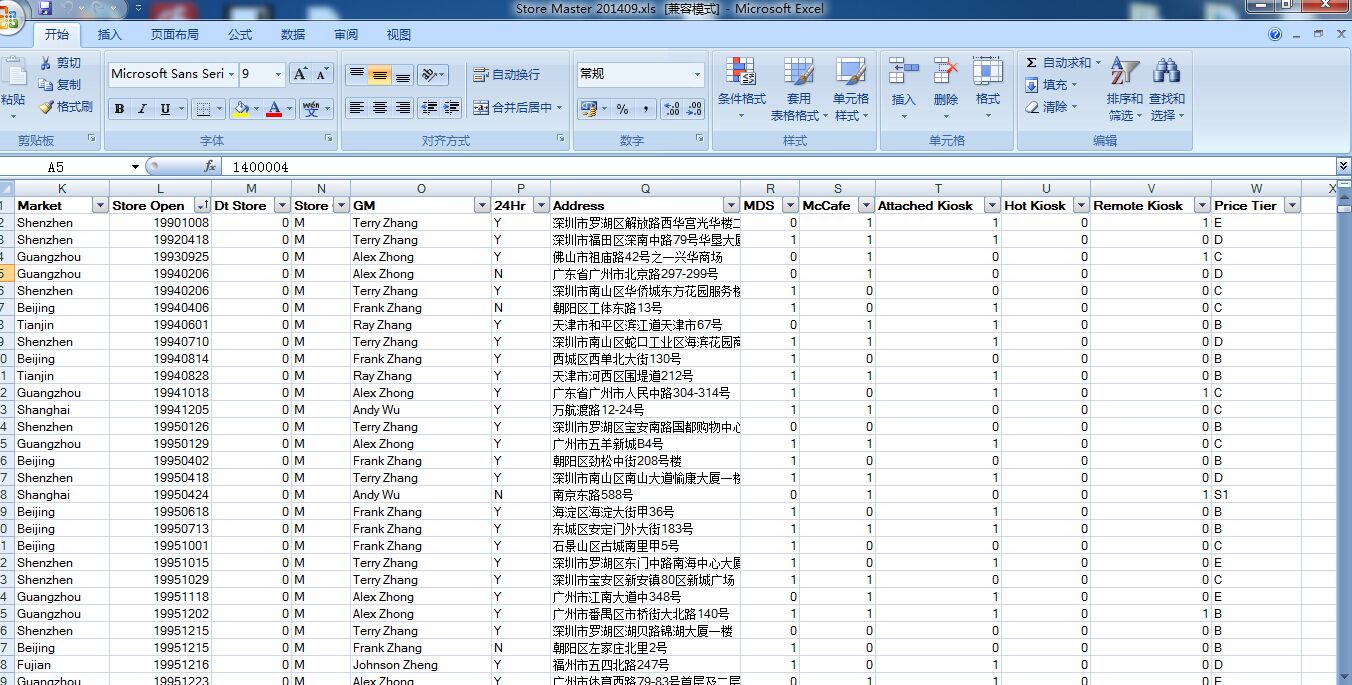Open the font size dropdown

click(x=278, y=74)
